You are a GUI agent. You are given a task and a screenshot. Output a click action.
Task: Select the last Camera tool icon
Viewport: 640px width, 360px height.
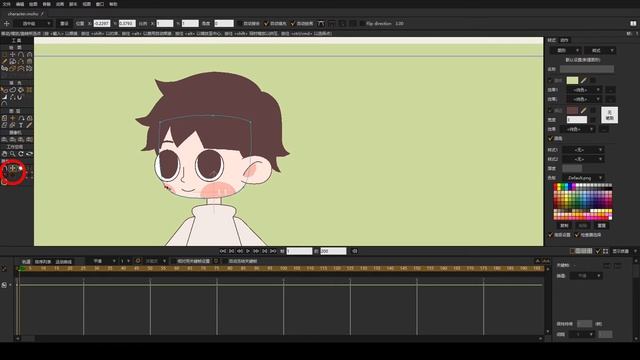(29, 140)
